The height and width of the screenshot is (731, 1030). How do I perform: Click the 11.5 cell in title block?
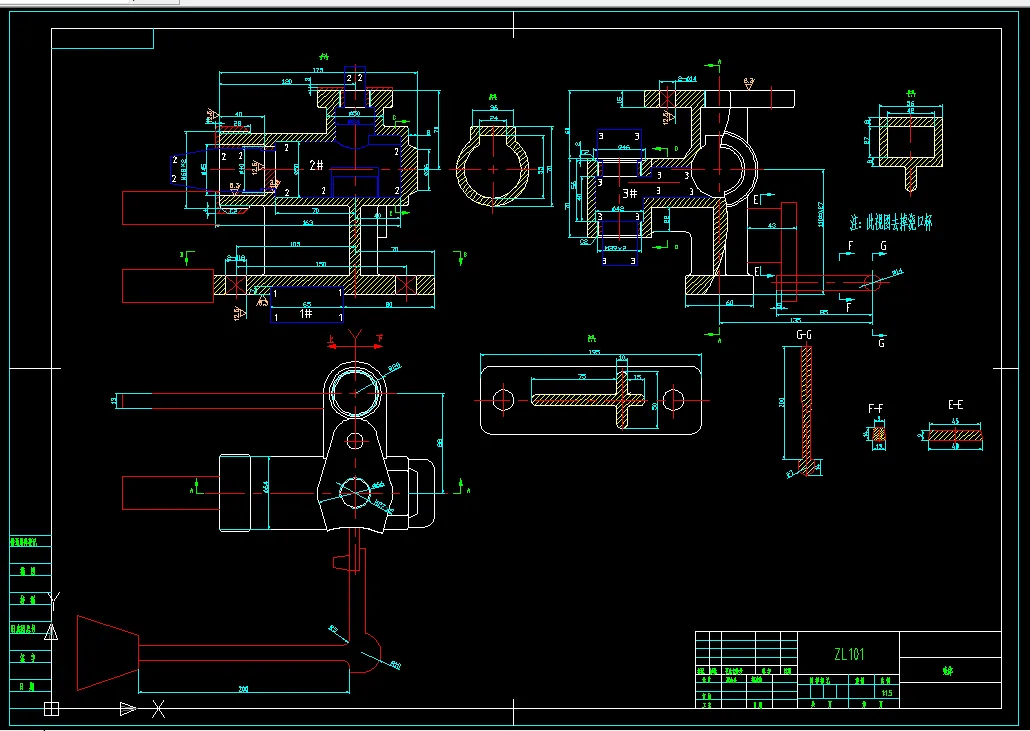887,693
